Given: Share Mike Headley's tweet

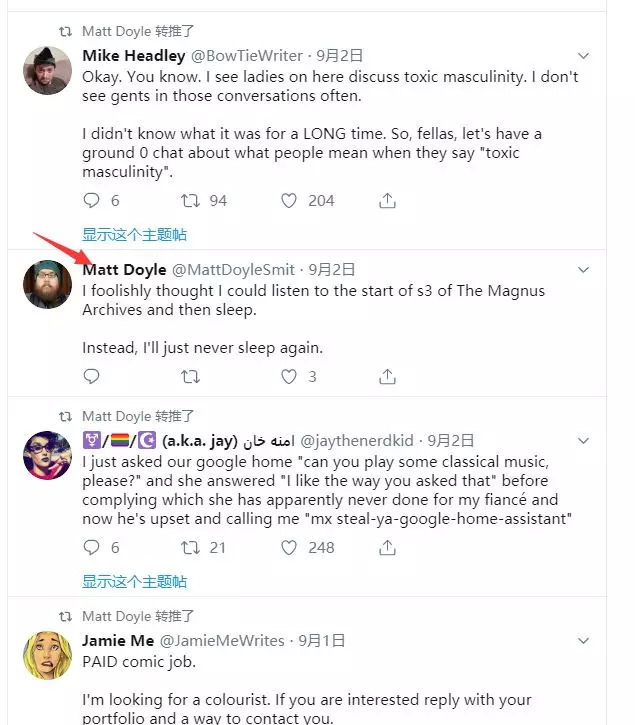Looking at the screenshot, I should pyautogui.click(x=387, y=201).
